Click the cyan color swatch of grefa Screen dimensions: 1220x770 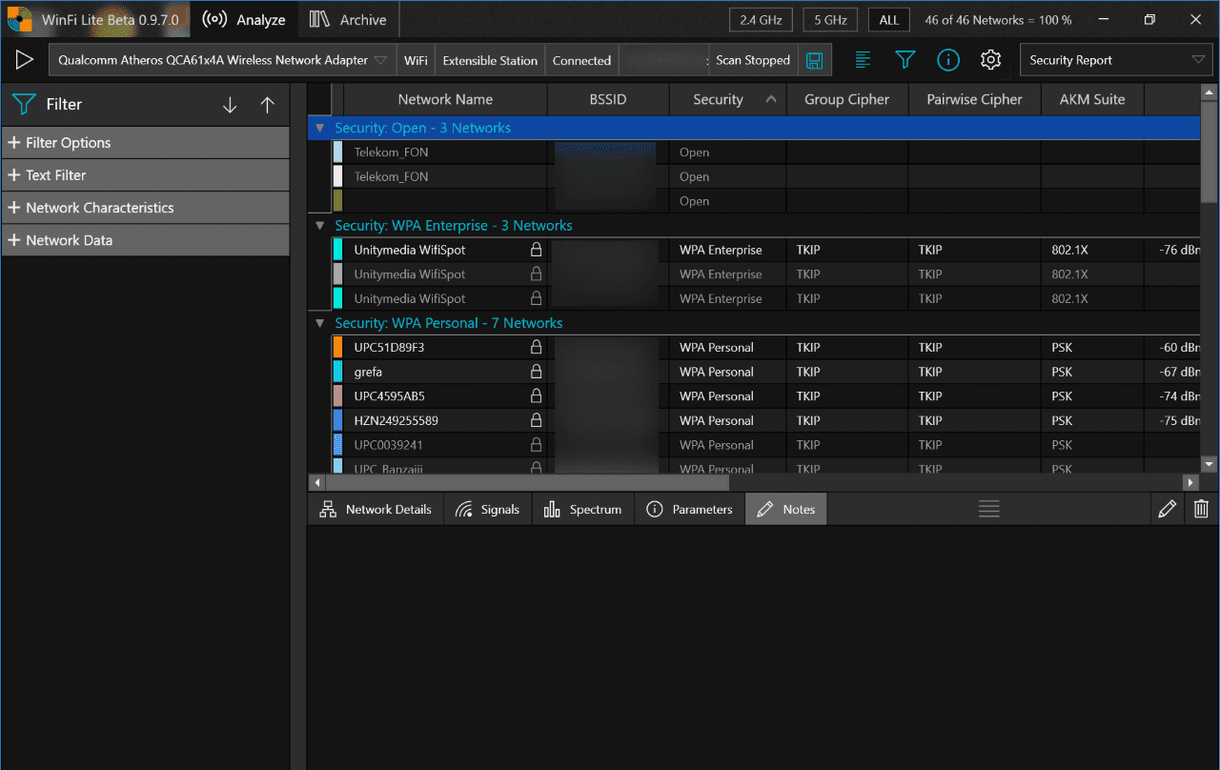pos(337,371)
